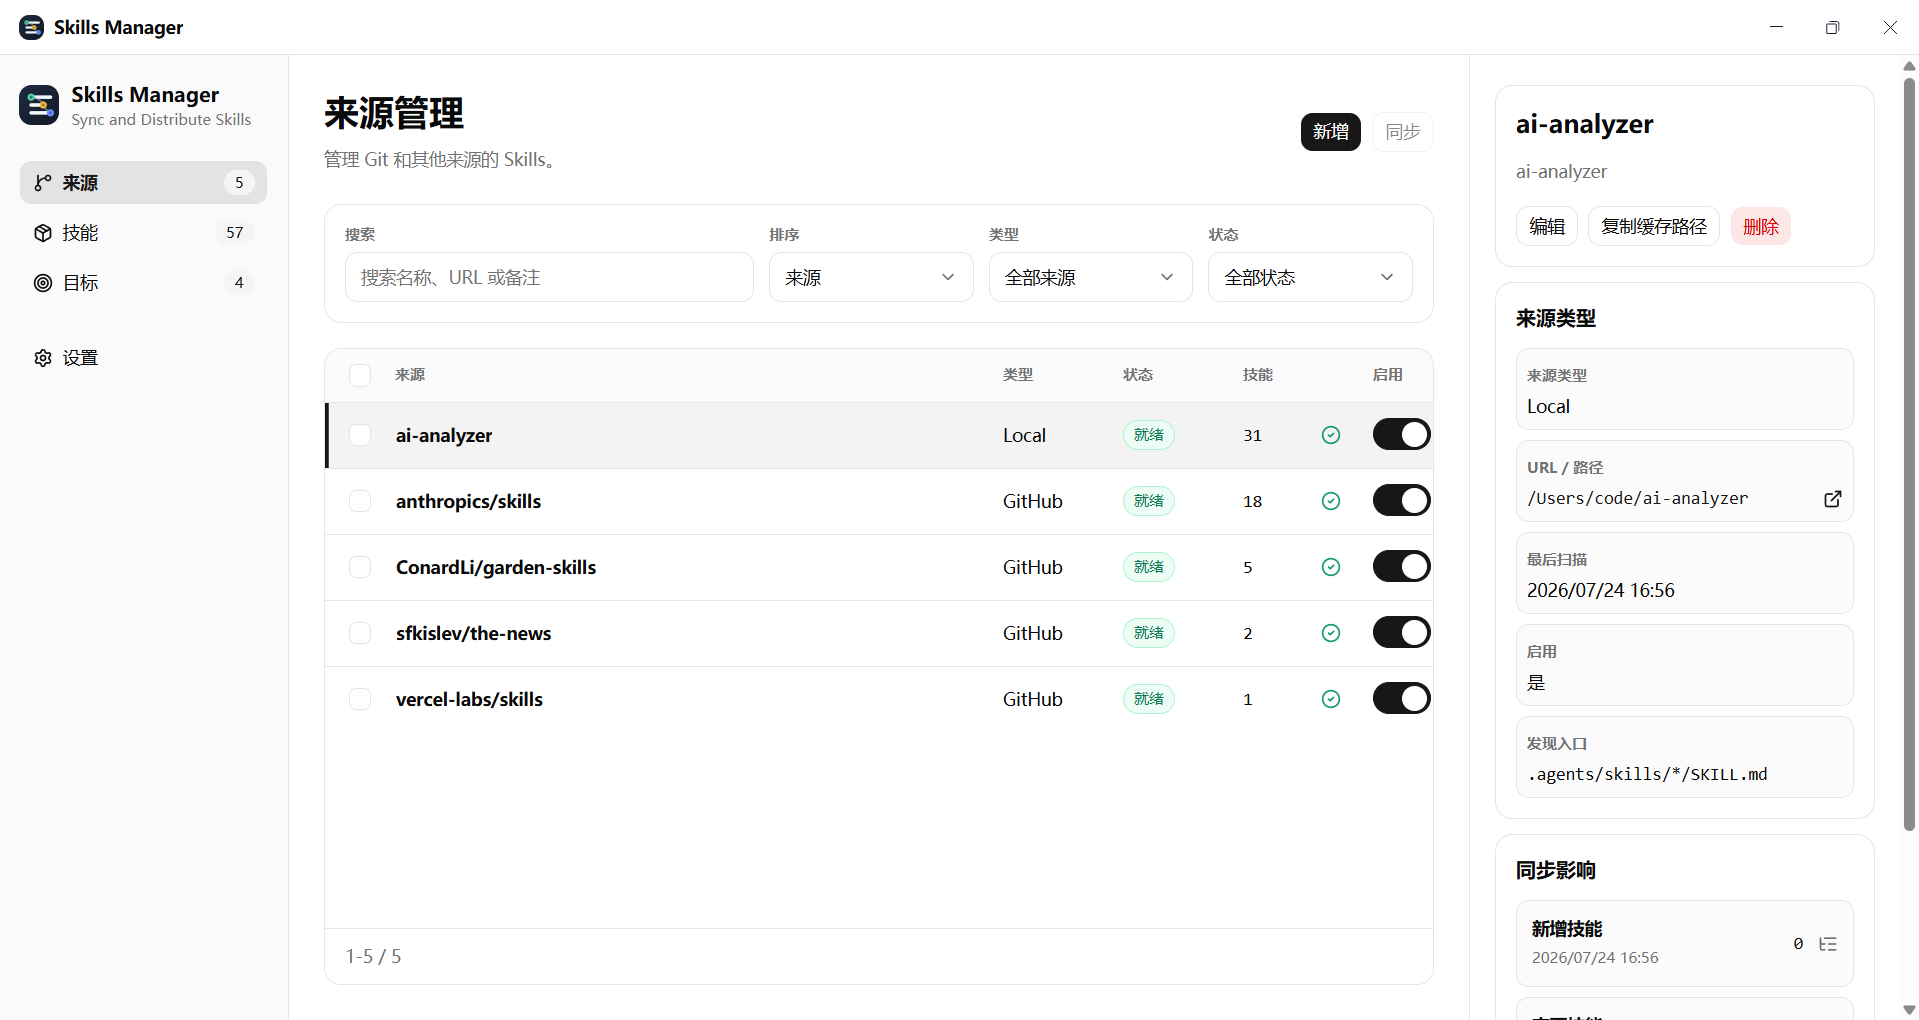Click the Local type cell for ai-analyzer
1919x1020 pixels.
click(x=1024, y=435)
